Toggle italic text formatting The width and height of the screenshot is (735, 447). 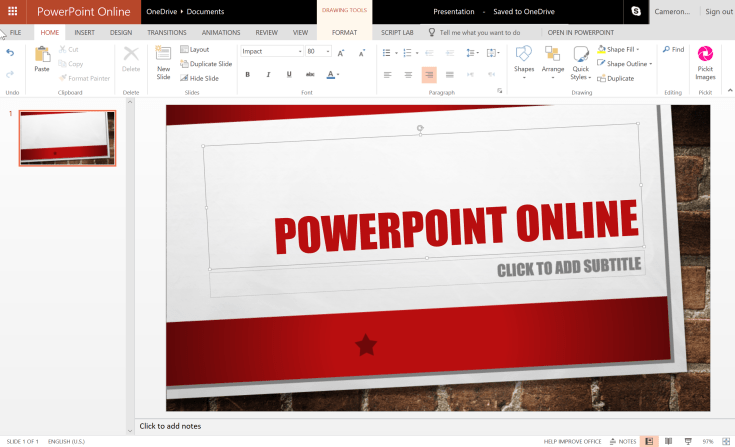(268, 75)
